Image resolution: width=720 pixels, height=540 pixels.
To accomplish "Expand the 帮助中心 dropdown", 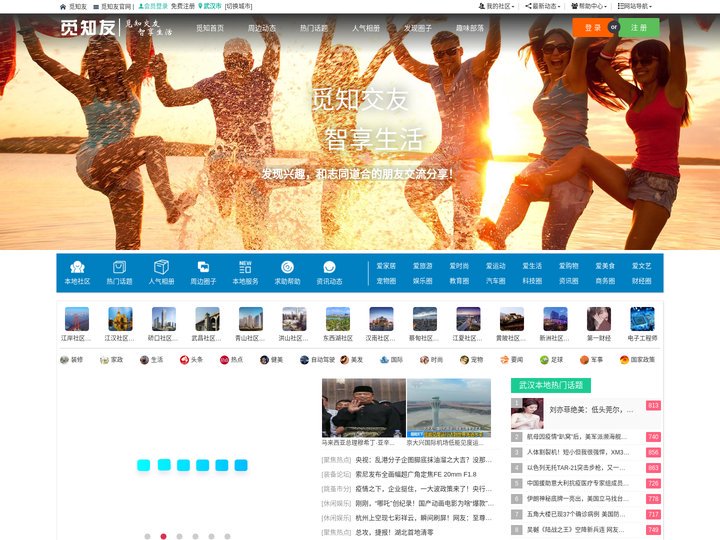I will point(589,6).
